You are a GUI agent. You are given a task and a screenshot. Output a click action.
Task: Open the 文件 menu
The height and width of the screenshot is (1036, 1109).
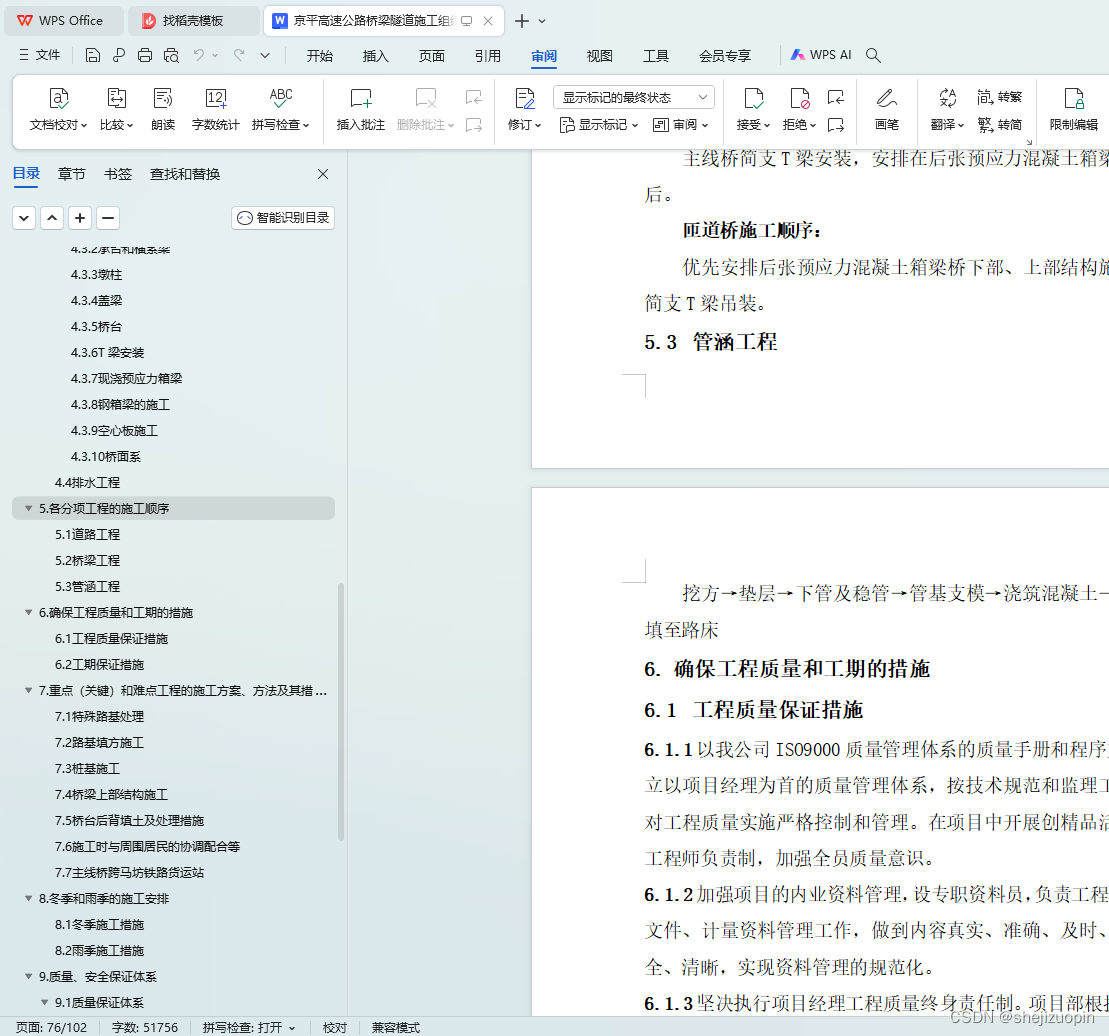(40, 55)
